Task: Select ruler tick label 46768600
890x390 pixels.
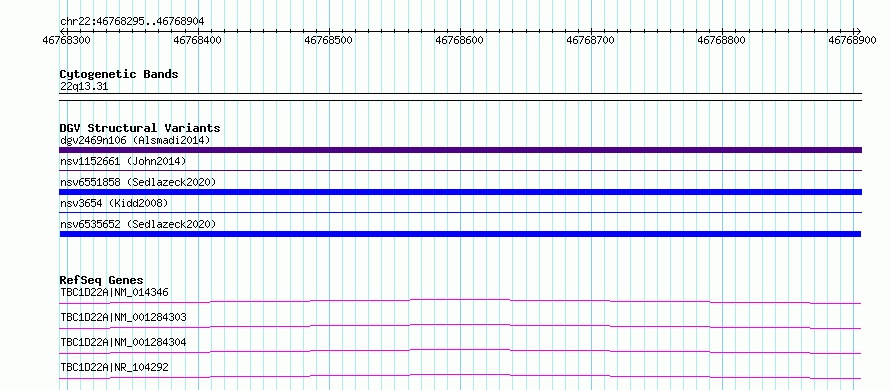Action: click(460, 40)
